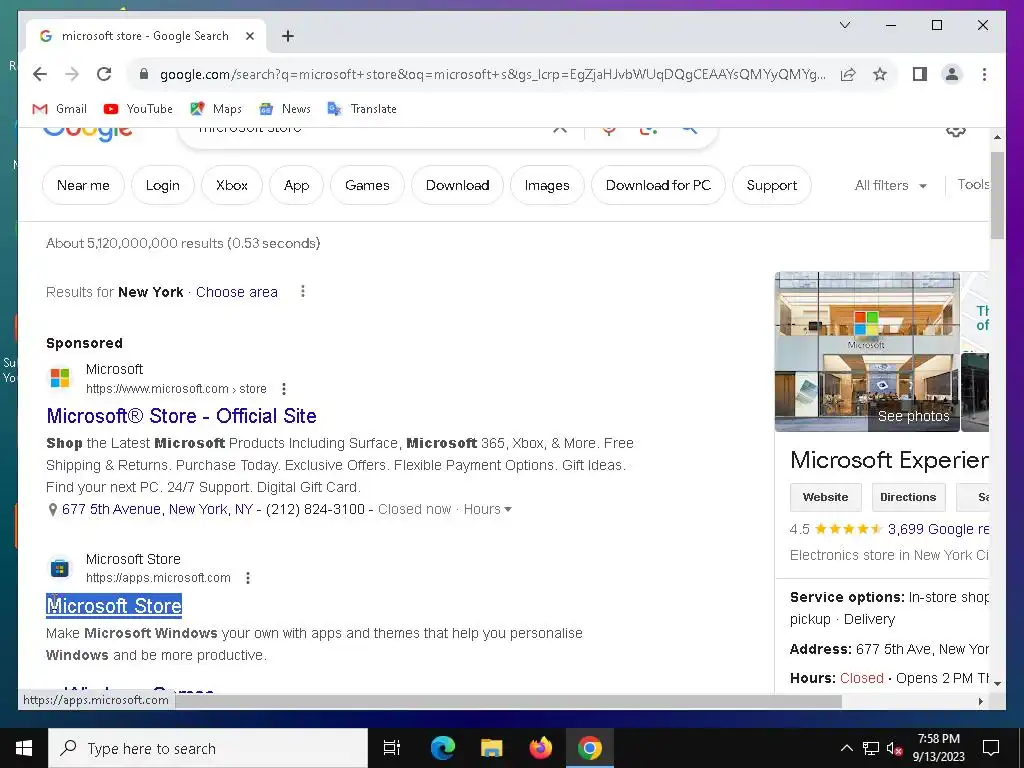Click the padlock site info icon

click(144, 74)
